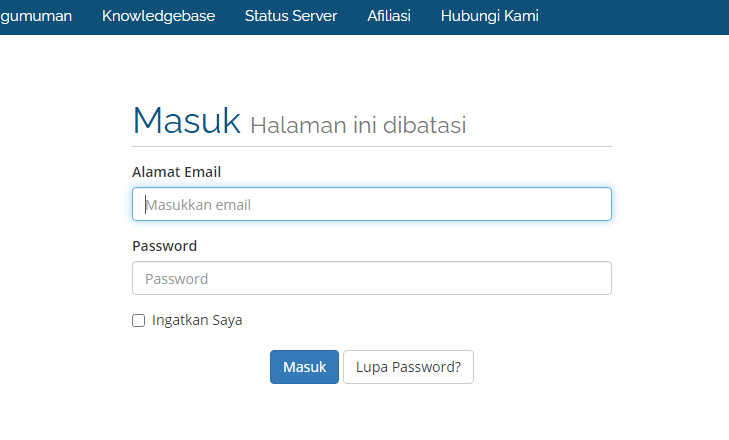Click the Ingatkan Saya label text

pyautogui.click(x=197, y=320)
